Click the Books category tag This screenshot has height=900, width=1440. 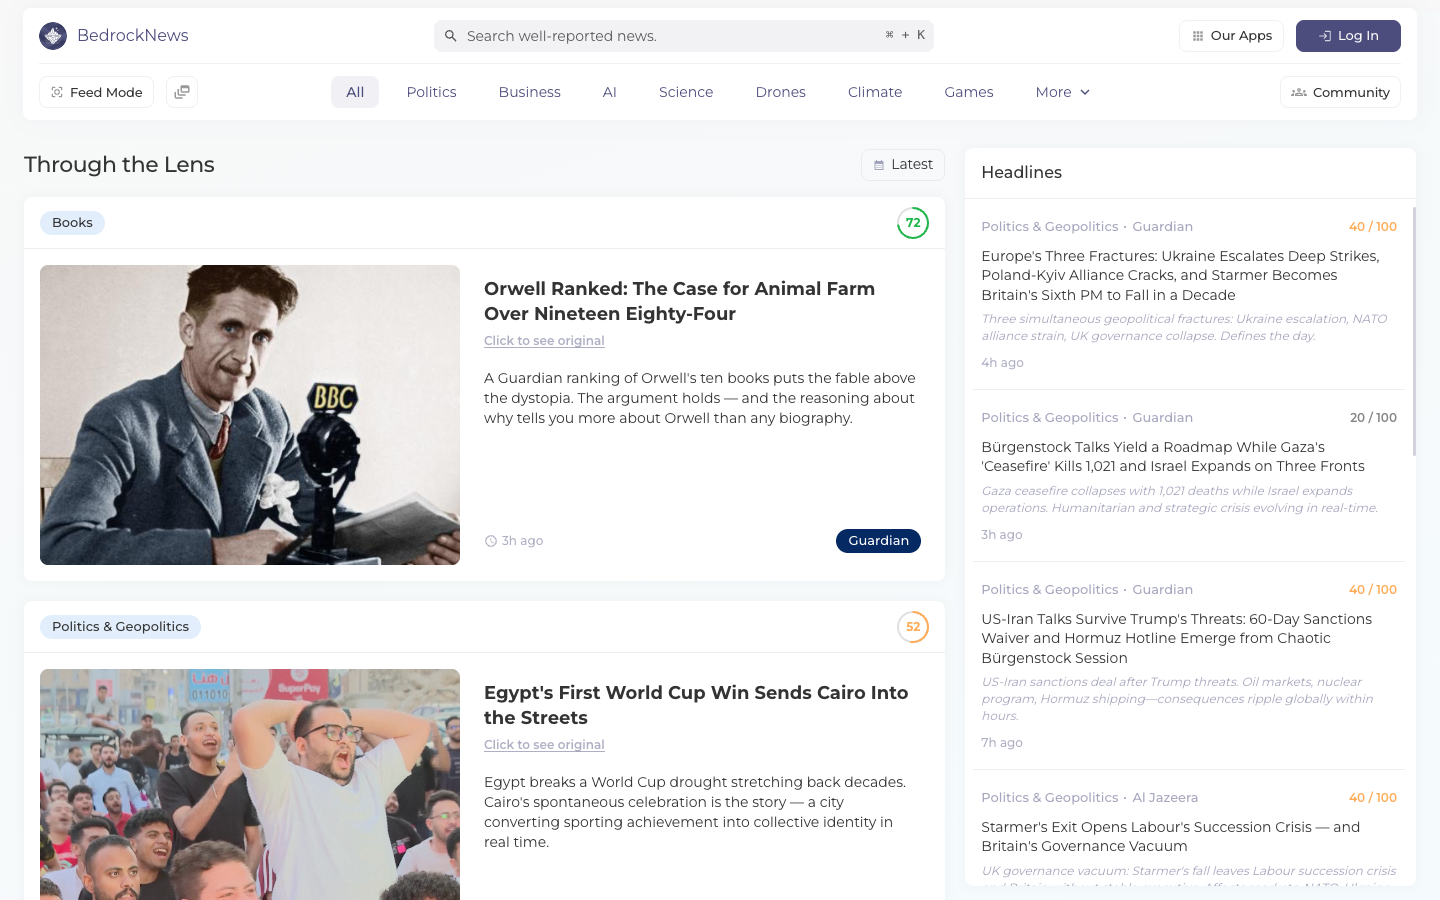[x=72, y=223]
